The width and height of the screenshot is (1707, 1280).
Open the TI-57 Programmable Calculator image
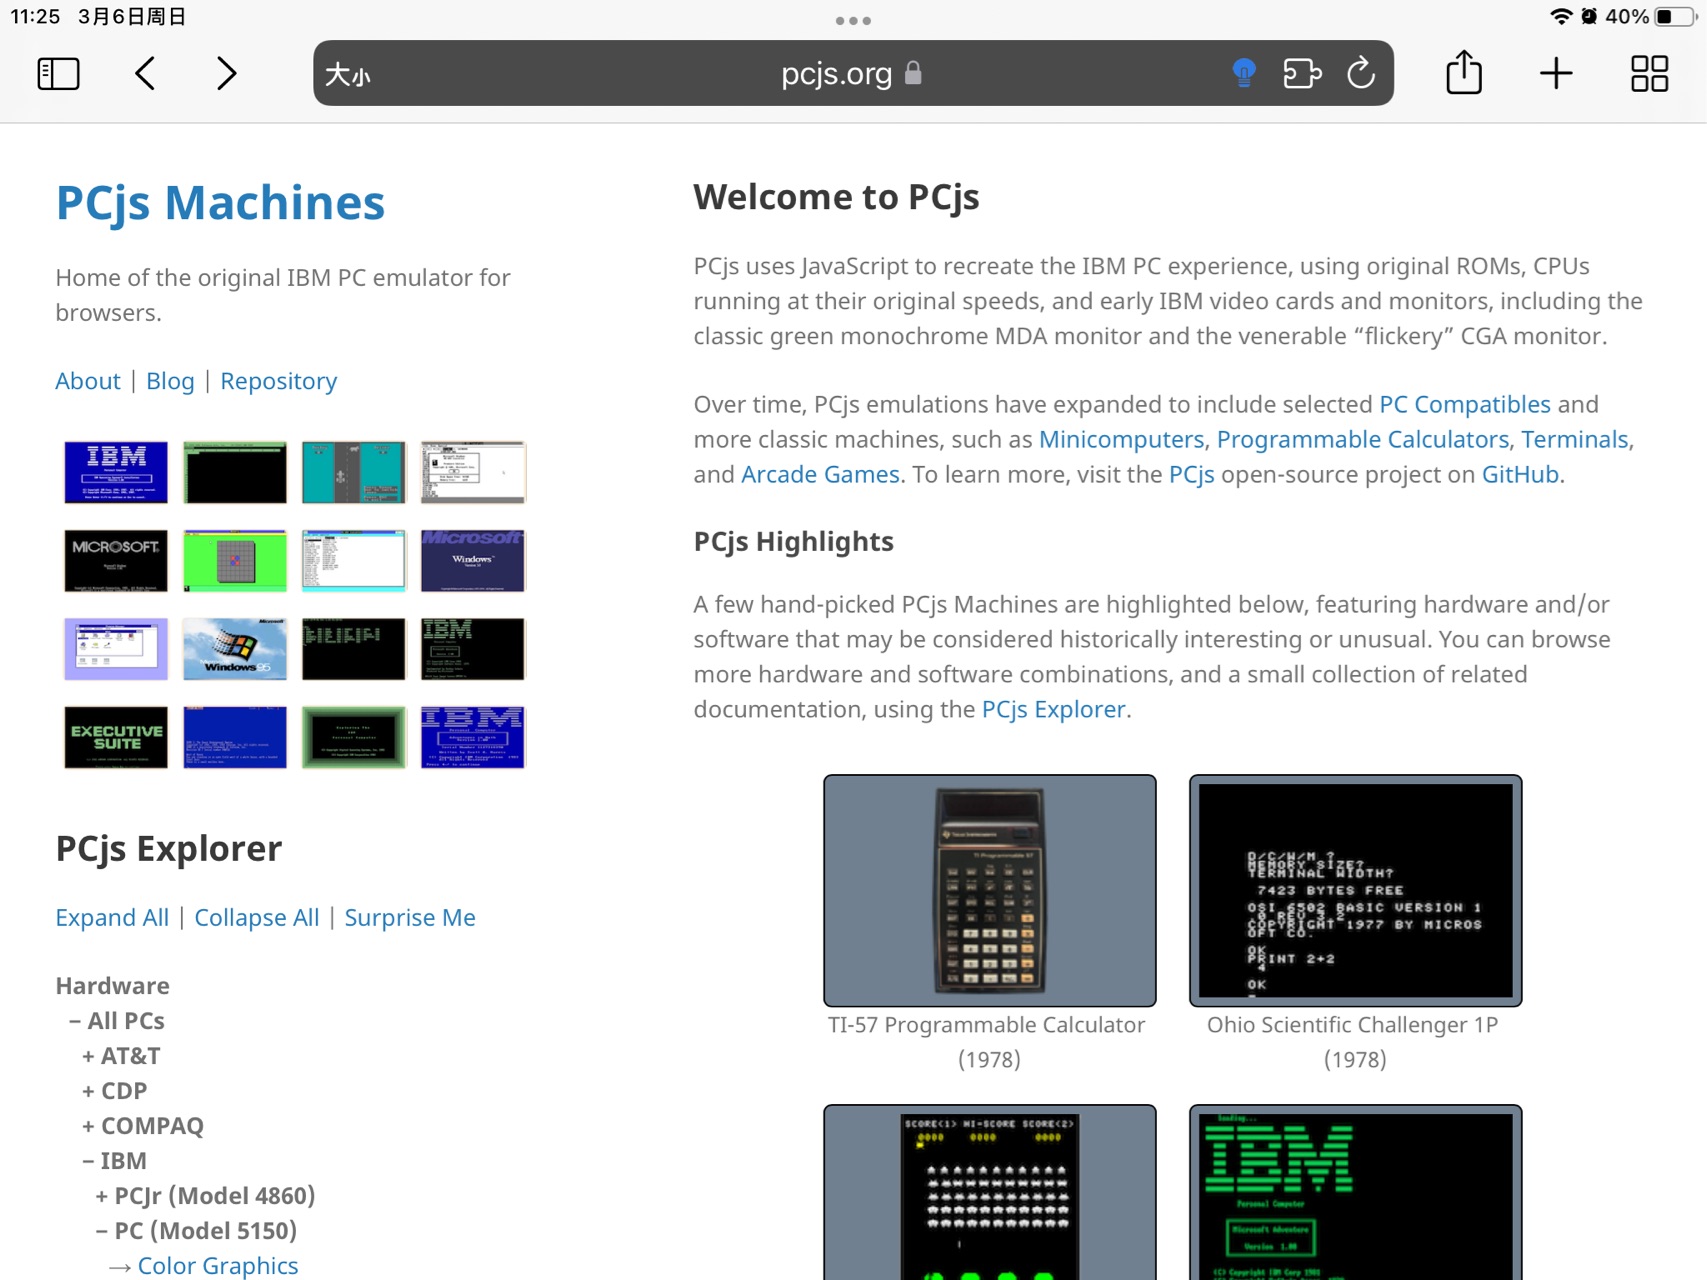pos(990,891)
